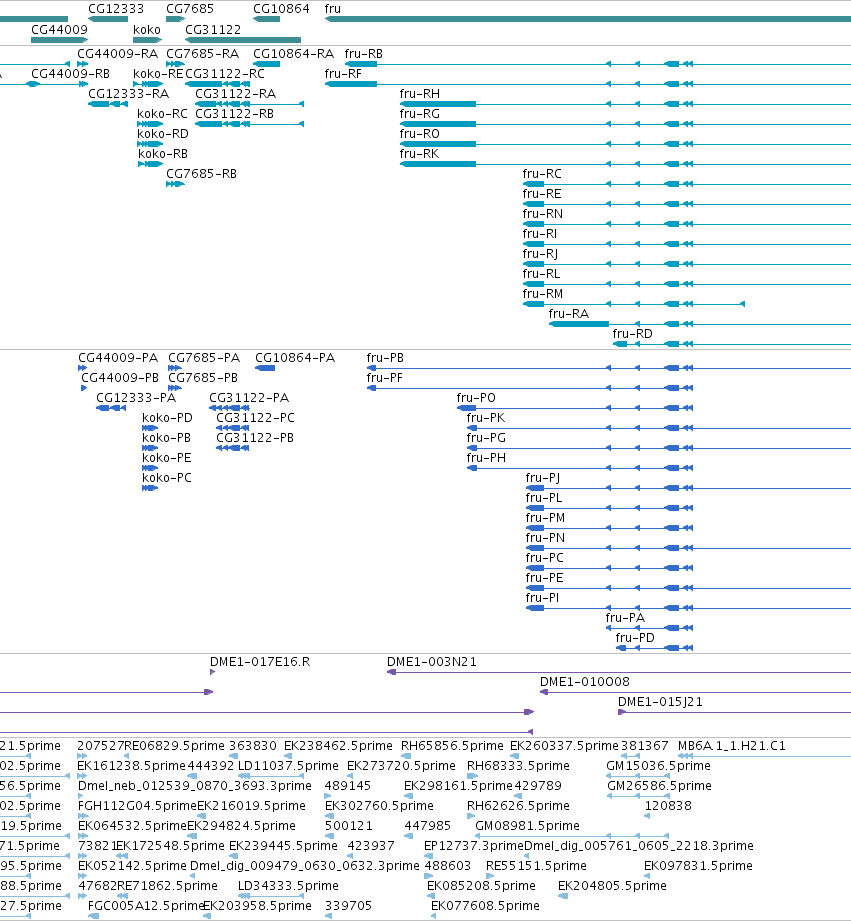Select transcript CG10864-RA
Image resolution: width=851 pixels, height=921 pixels.
293,54
